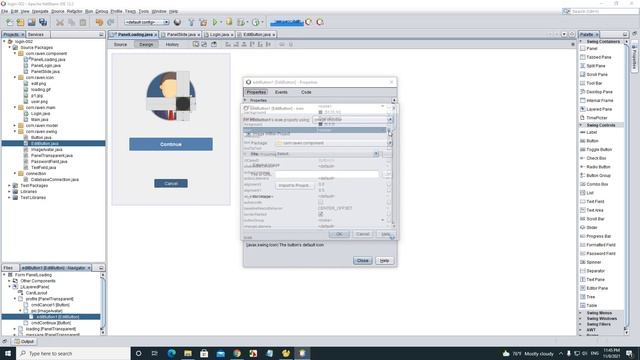Switch to the Code tab in Properties dialog

[x=306, y=92]
